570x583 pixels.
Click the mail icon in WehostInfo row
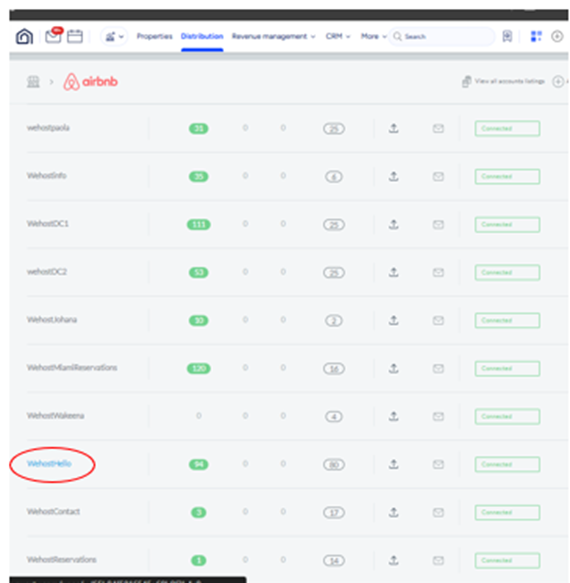438,177
